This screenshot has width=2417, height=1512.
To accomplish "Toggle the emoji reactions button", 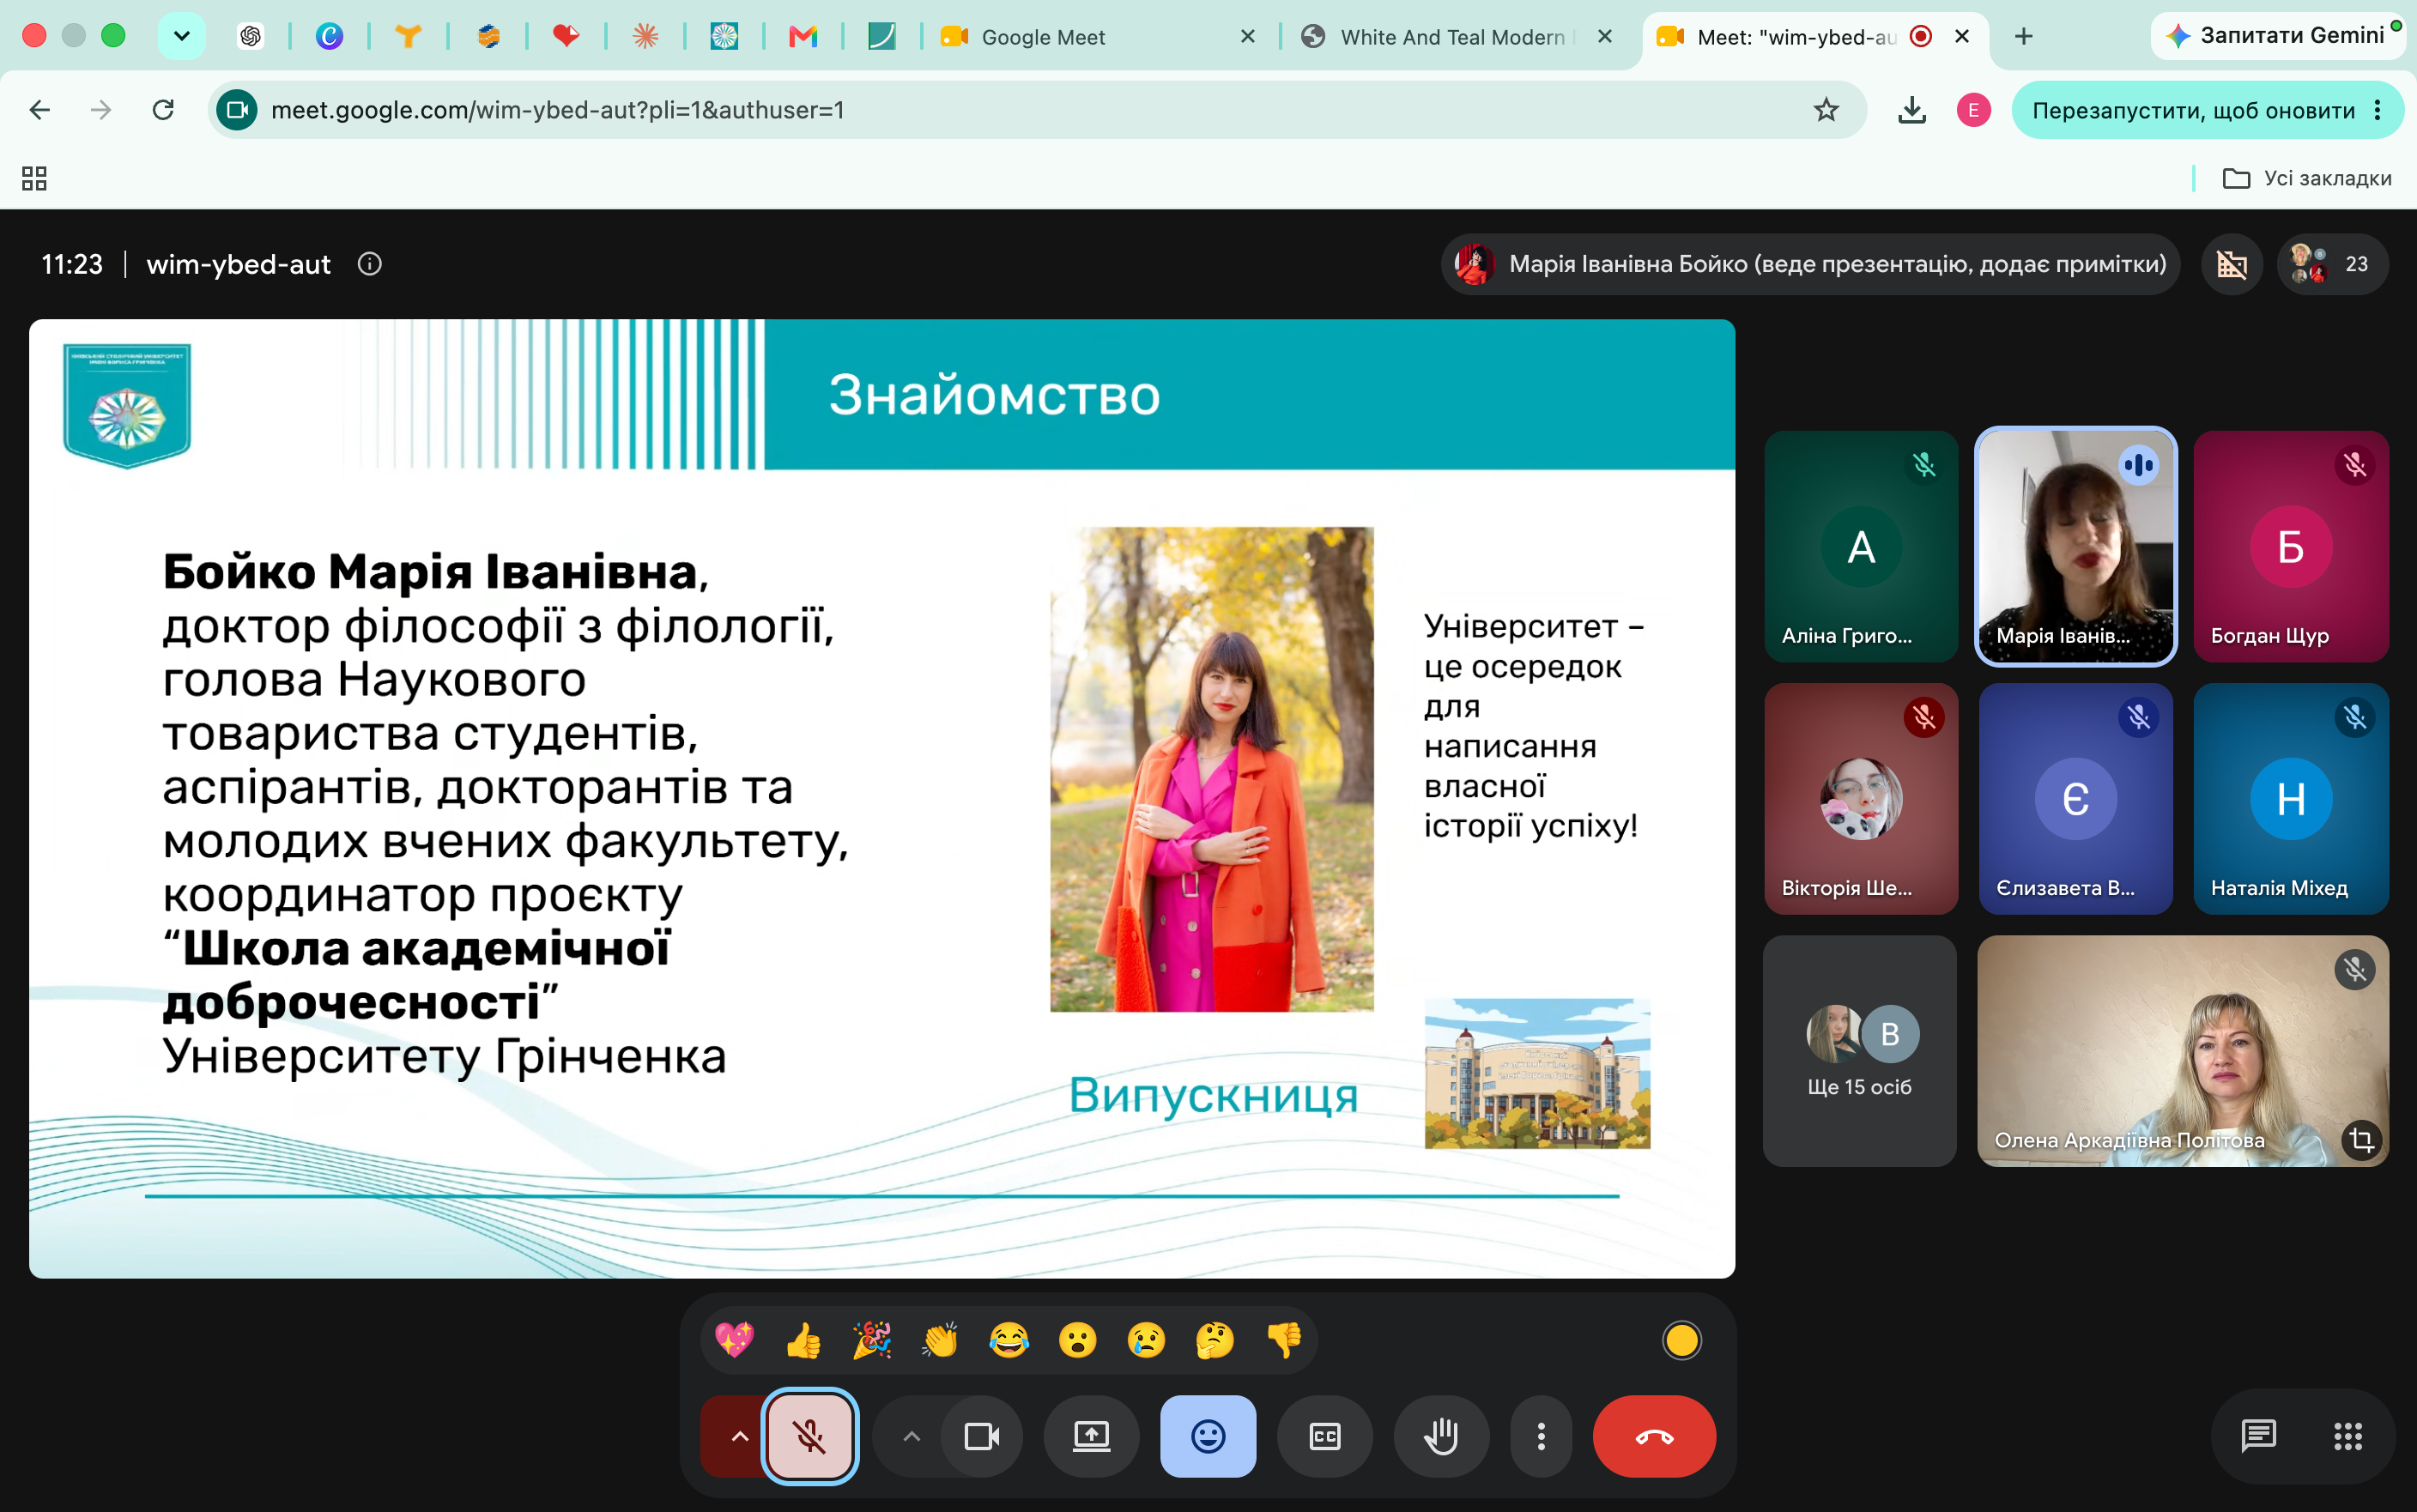I will pyautogui.click(x=1208, y=1436).
